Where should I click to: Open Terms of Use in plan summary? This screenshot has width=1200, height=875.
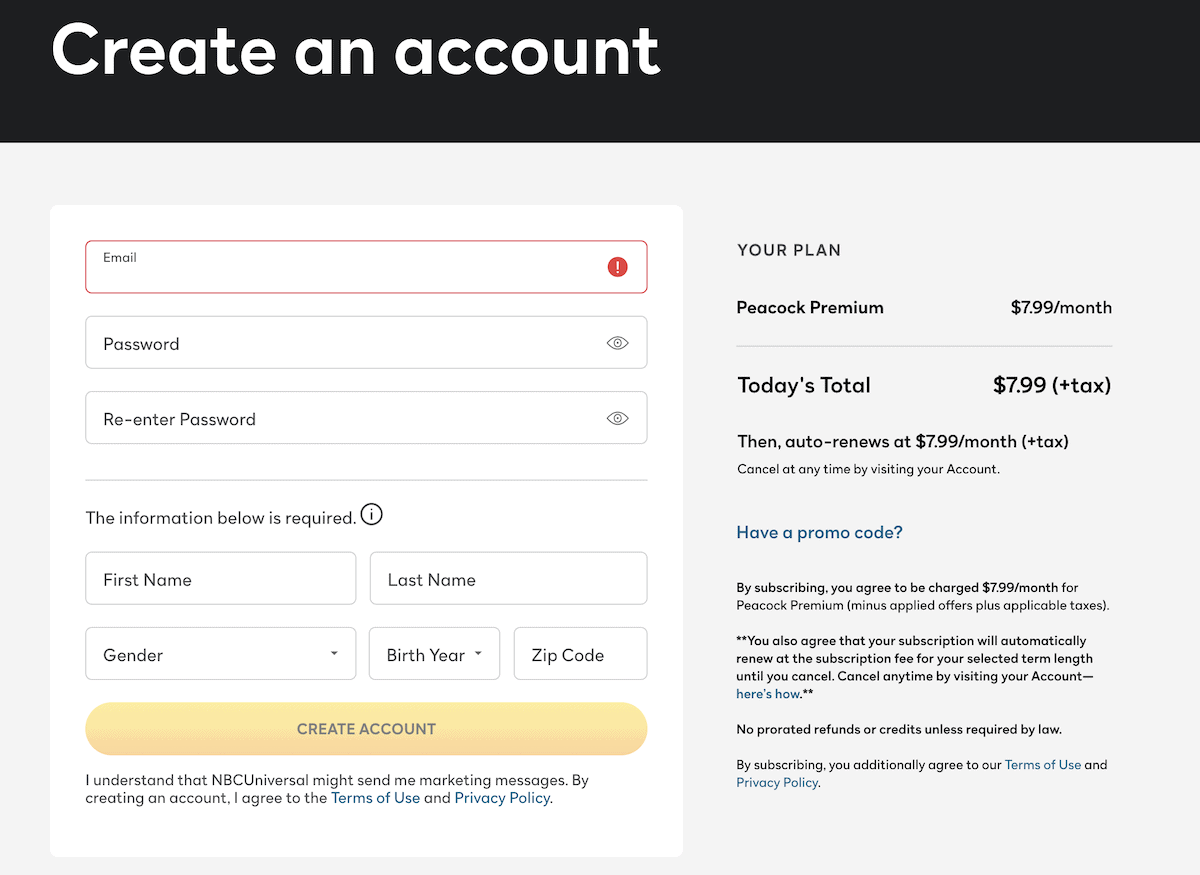click(x=1043, y=765)
